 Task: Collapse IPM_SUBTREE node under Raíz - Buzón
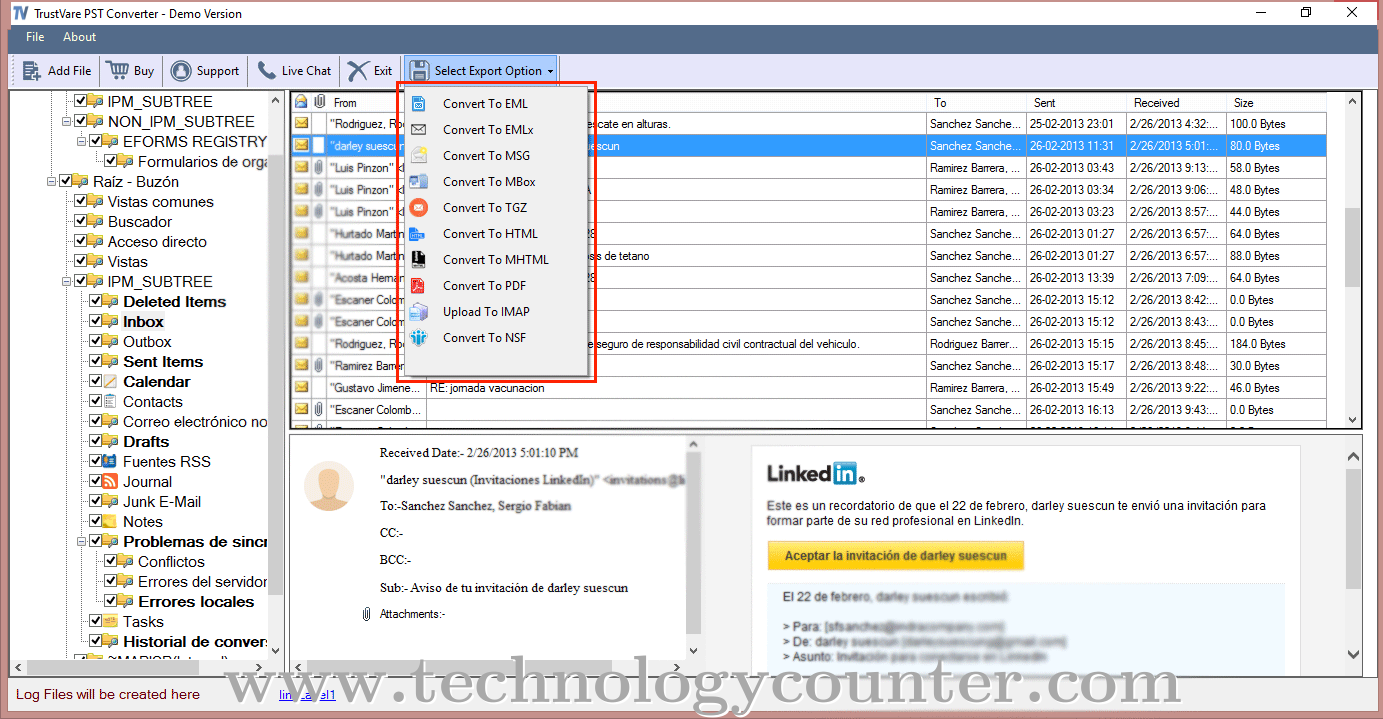[67, 281]
